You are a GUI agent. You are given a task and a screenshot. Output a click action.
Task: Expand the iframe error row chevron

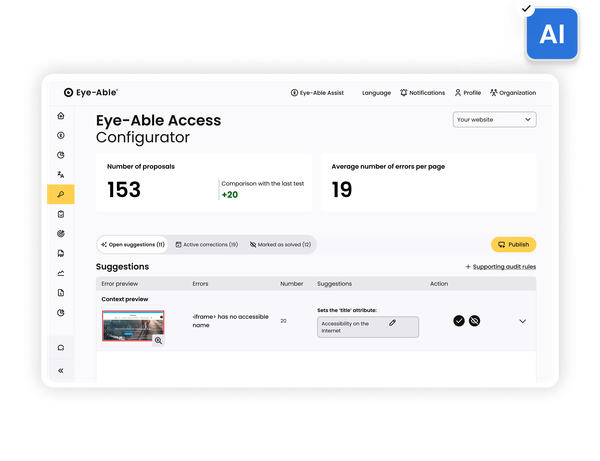522,321
